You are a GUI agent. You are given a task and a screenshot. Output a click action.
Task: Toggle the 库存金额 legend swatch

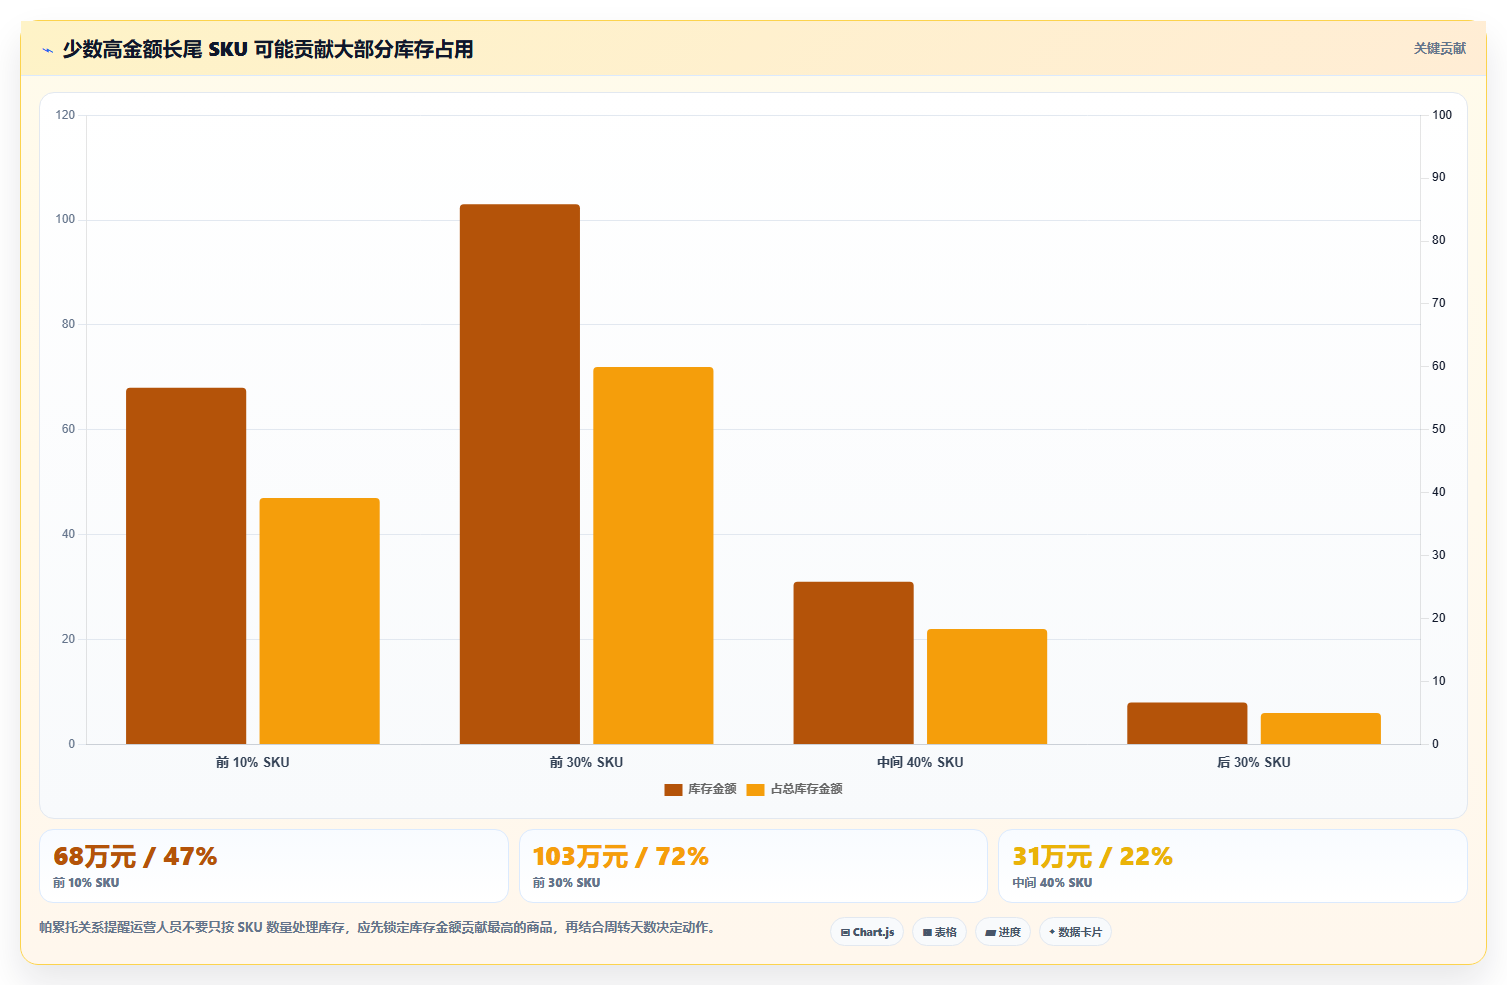673,789
